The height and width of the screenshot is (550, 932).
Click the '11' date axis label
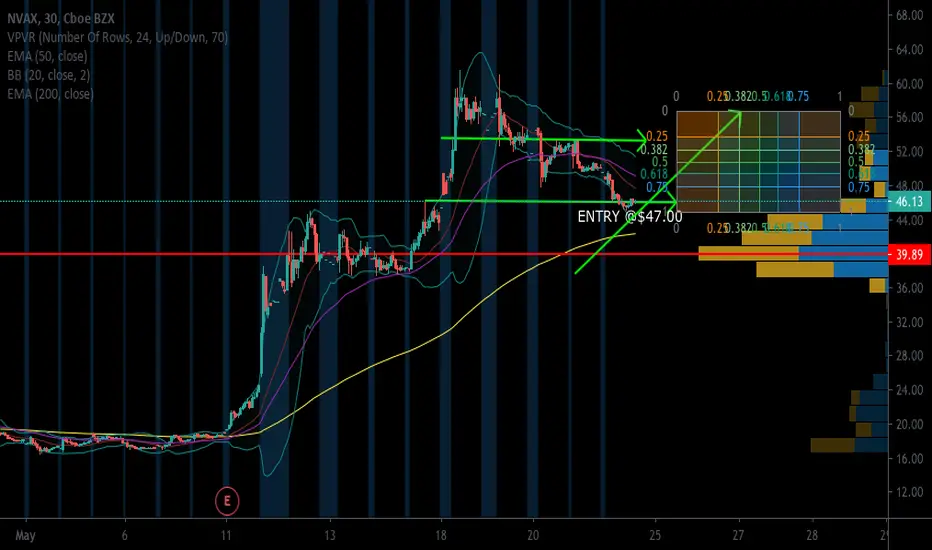(226, 535)
